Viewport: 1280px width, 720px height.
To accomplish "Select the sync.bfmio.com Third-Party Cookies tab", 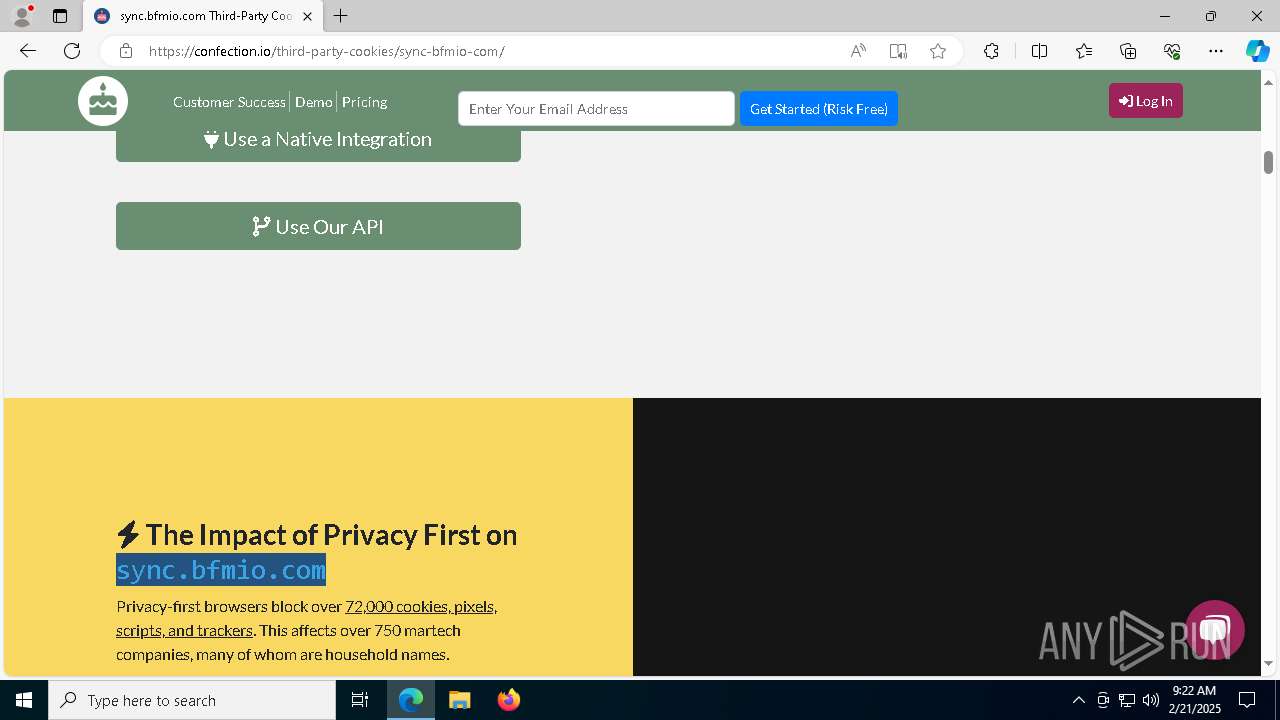I will tap(203, 16).
